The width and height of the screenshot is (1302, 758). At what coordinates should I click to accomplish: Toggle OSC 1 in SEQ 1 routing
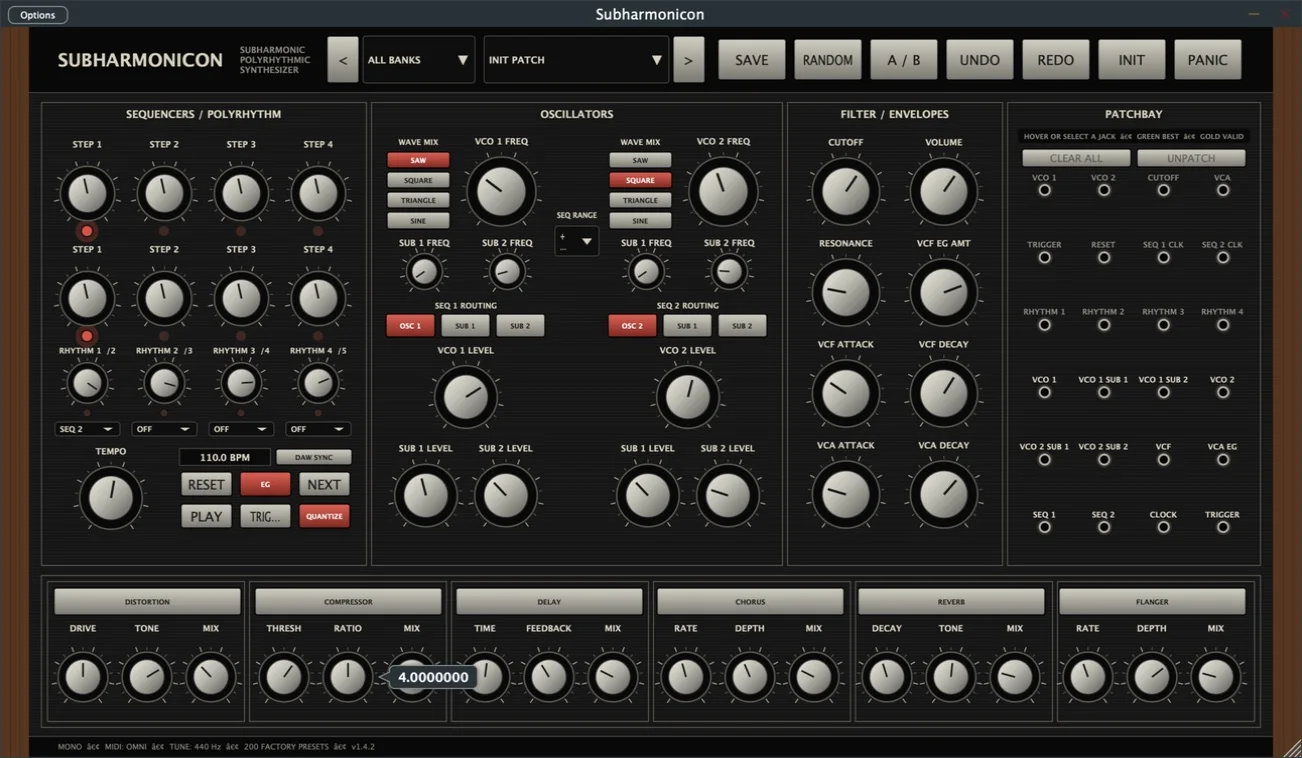pyautogui.click(x=410, y=326)
